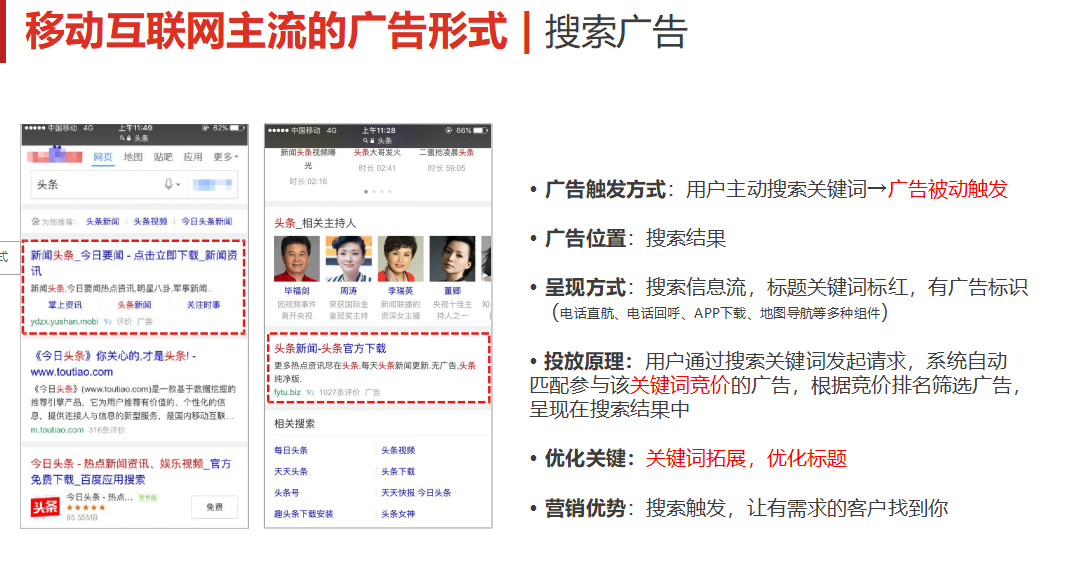Click the 头条_相关主持人 section heading
This screenshot has height=569, width=1068.
click(315, 223)
